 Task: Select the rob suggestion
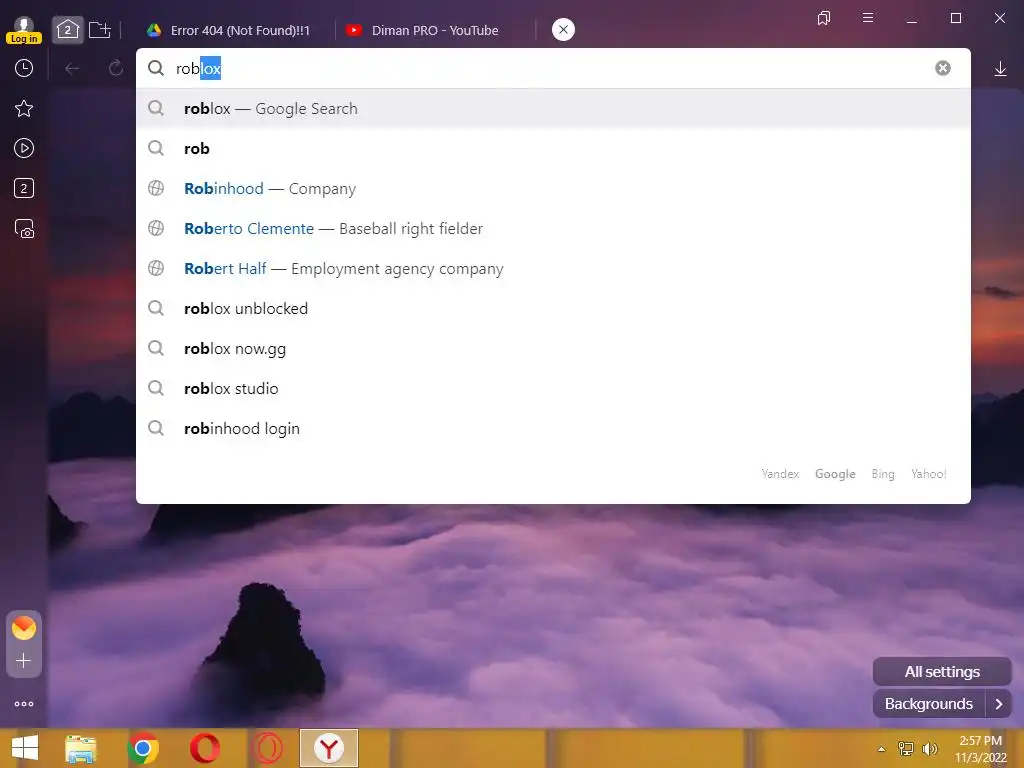coord(553,148)
